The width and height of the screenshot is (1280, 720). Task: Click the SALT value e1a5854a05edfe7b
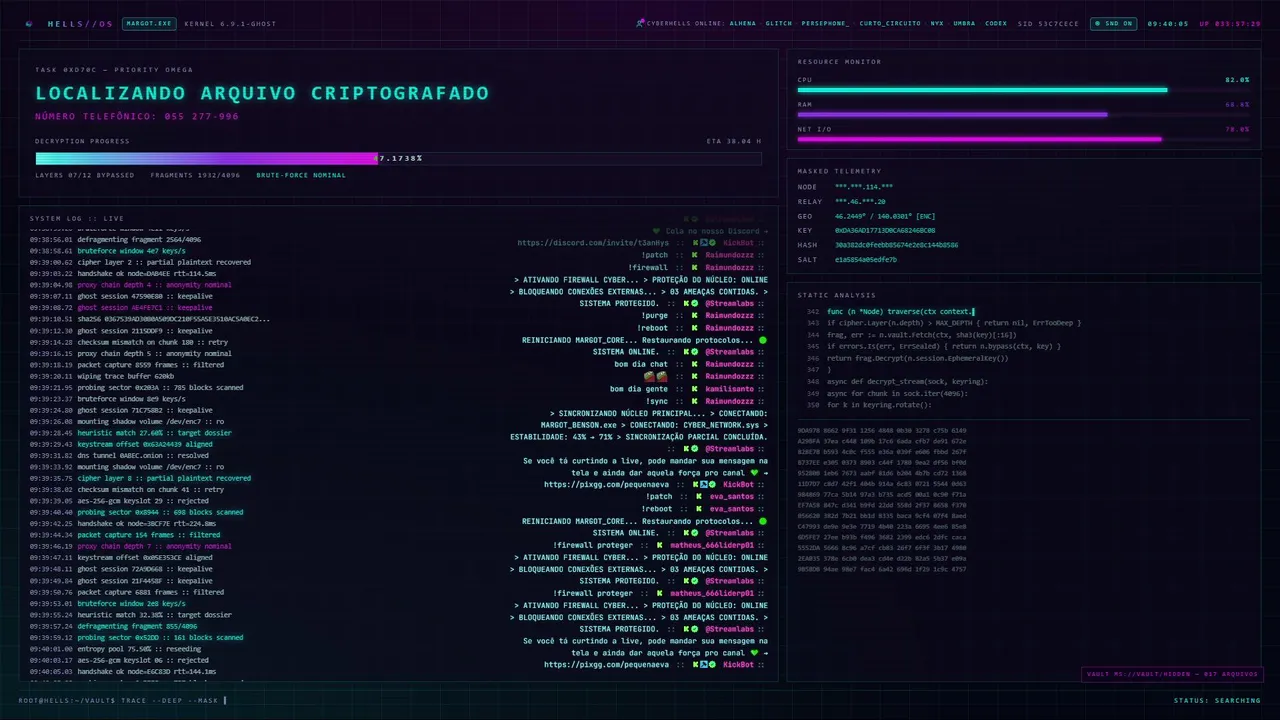866,259
